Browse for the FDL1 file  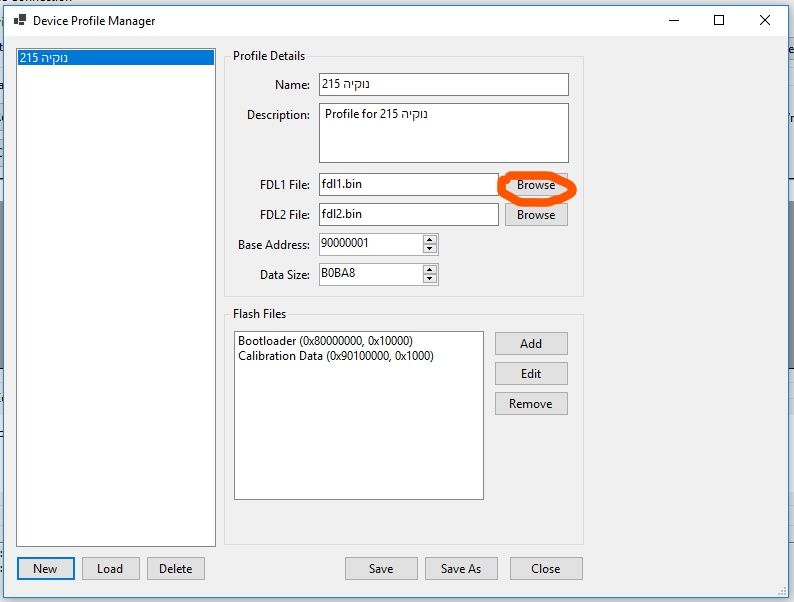536,185
